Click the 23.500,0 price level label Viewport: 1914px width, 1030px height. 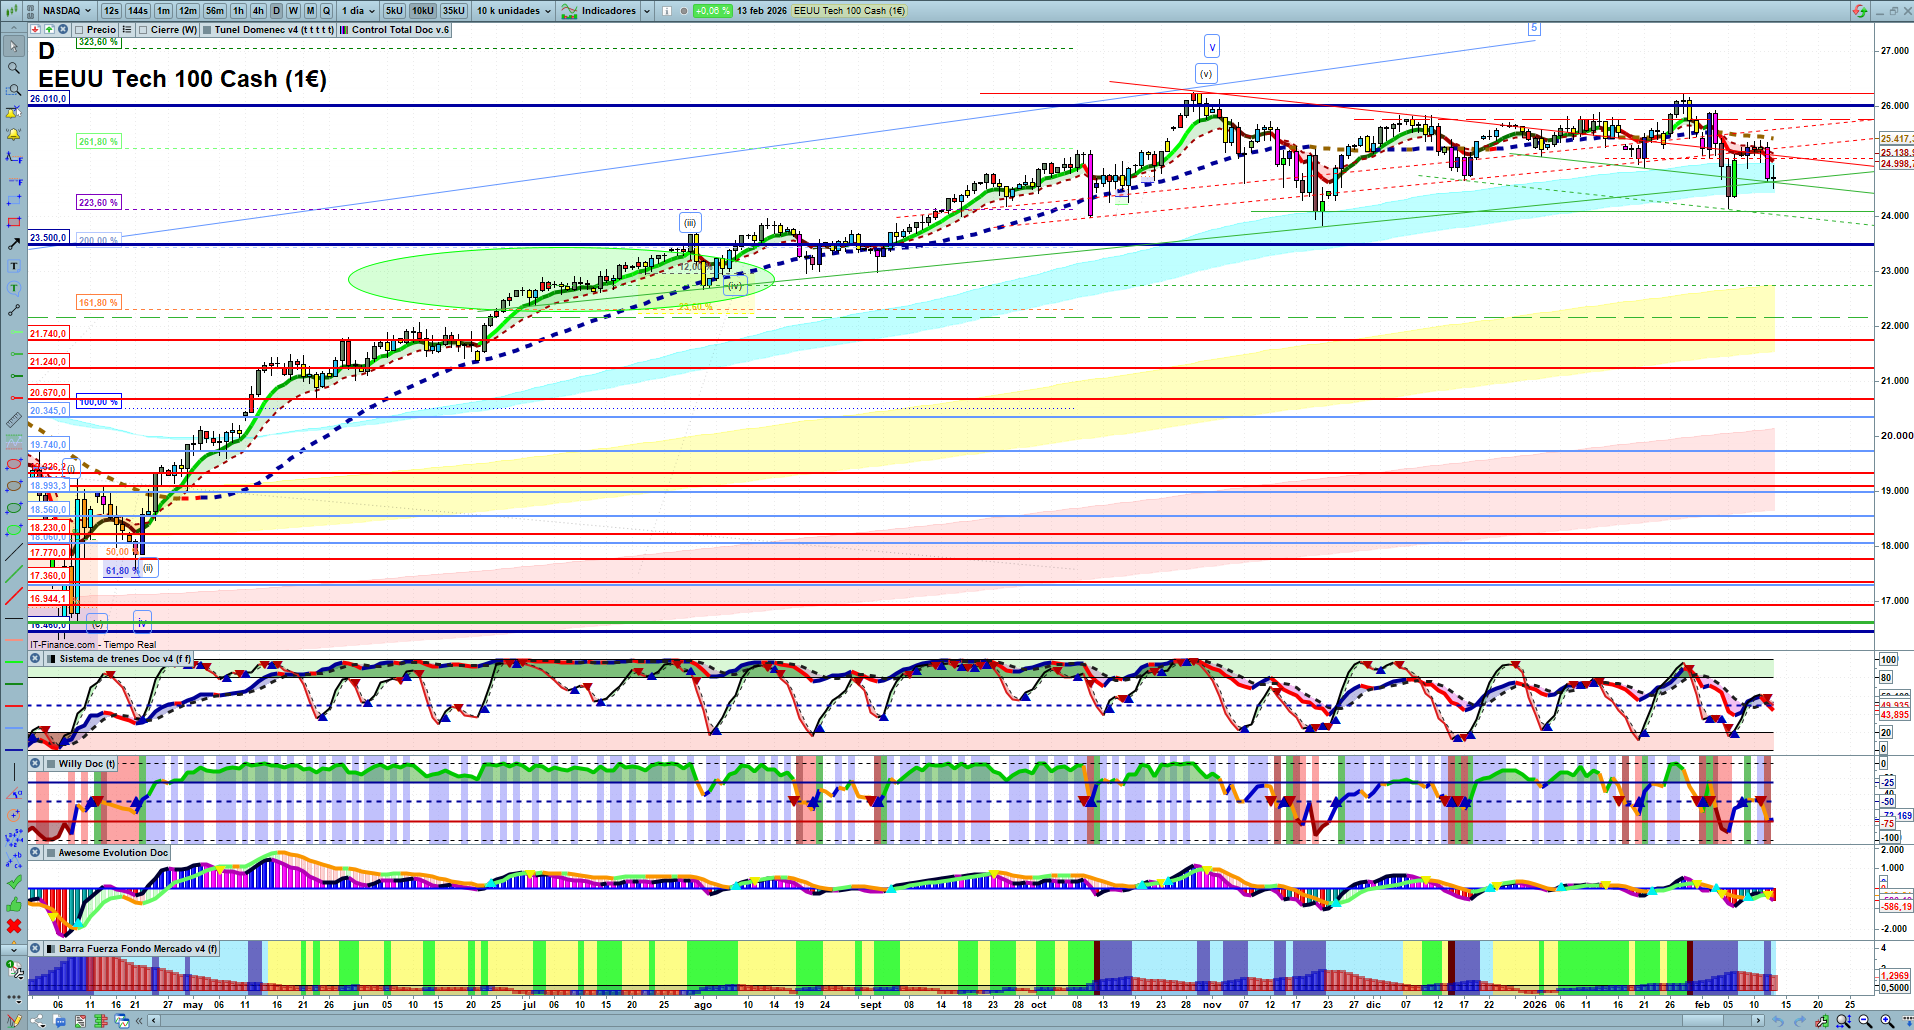(x=48, y=238)
